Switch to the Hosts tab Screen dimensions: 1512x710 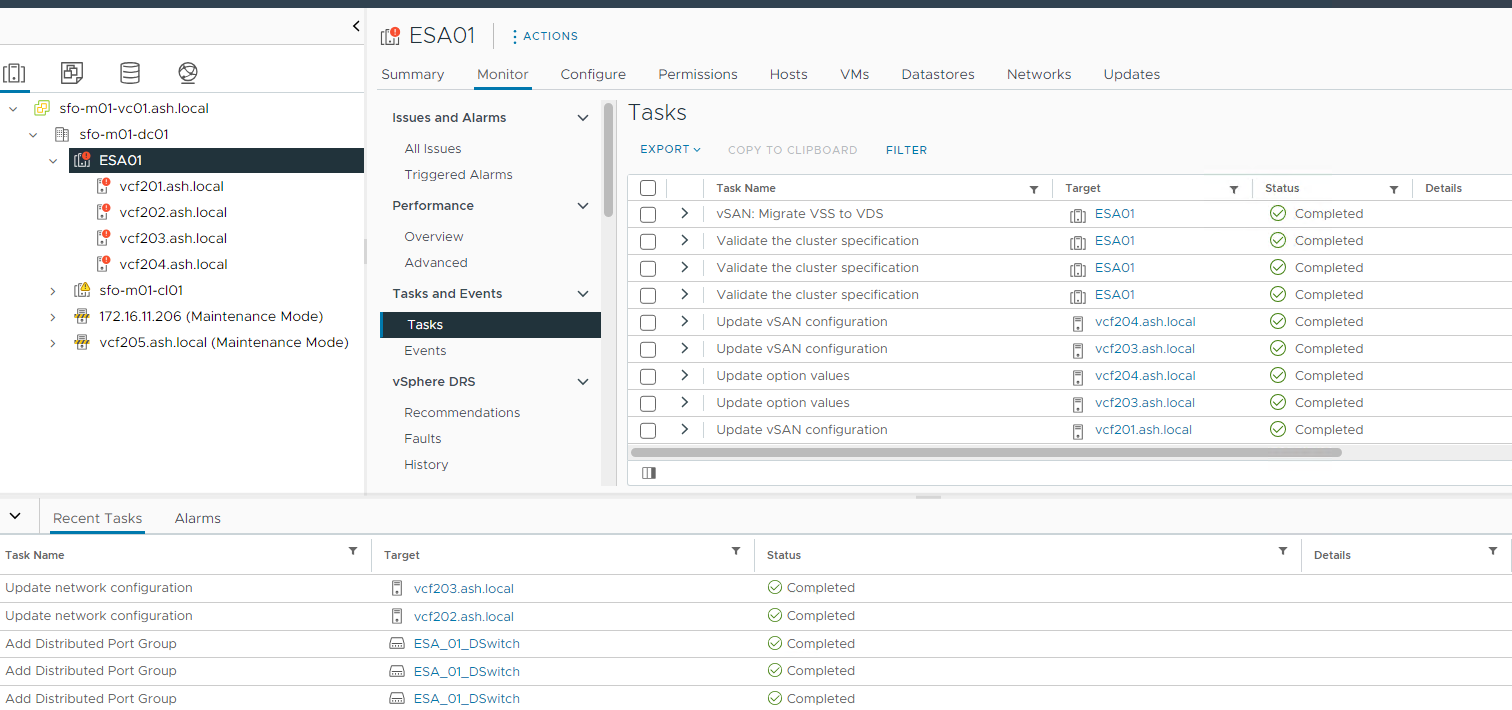[x=788, y=74]
